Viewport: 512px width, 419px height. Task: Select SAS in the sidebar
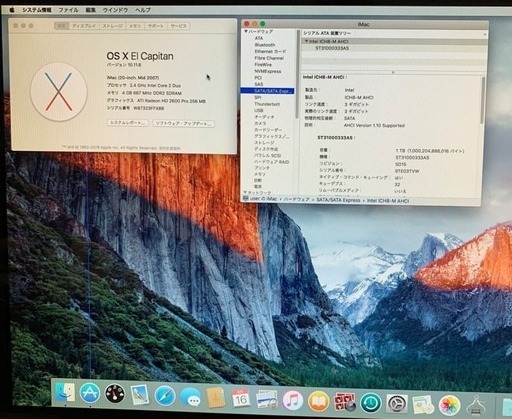(x=259, y=84)
